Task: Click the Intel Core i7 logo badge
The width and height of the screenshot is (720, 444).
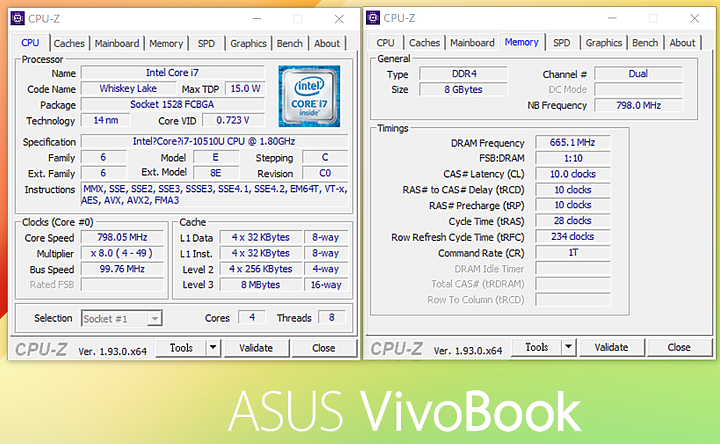Action: tap(309, 96)
